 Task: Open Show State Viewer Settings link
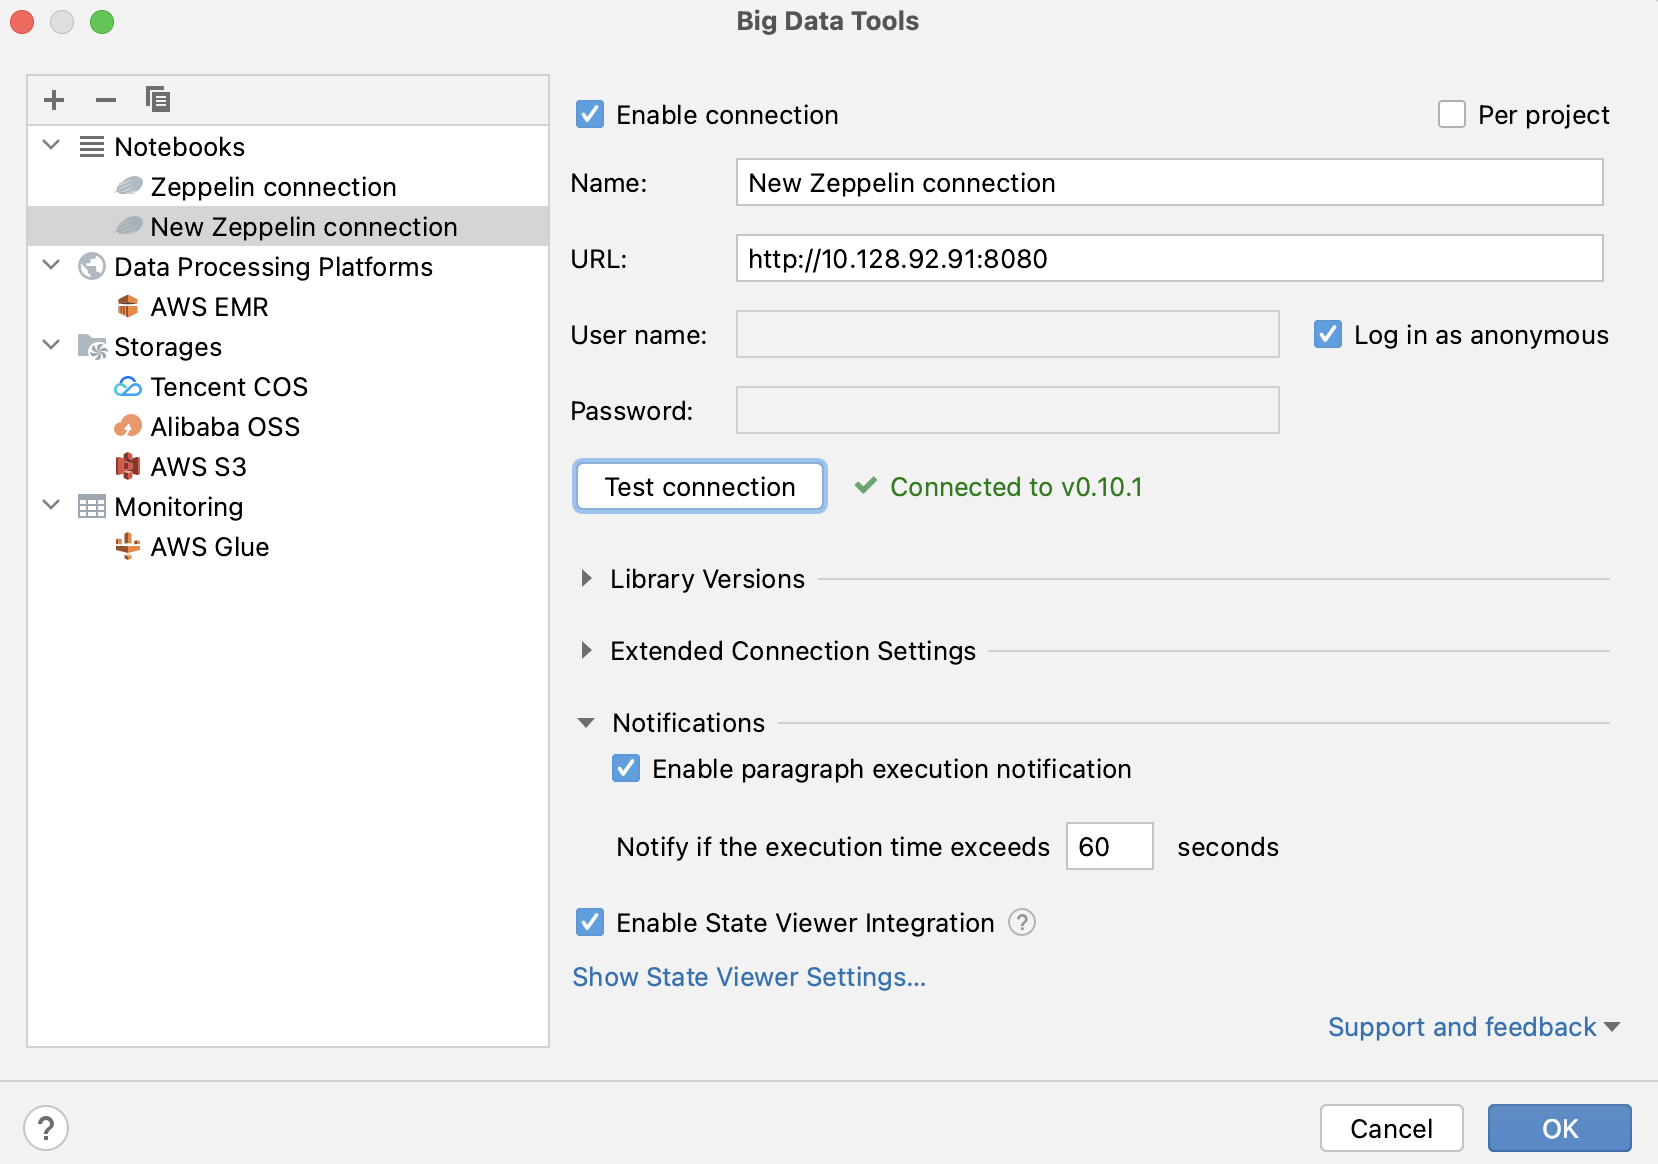point(749,976)
